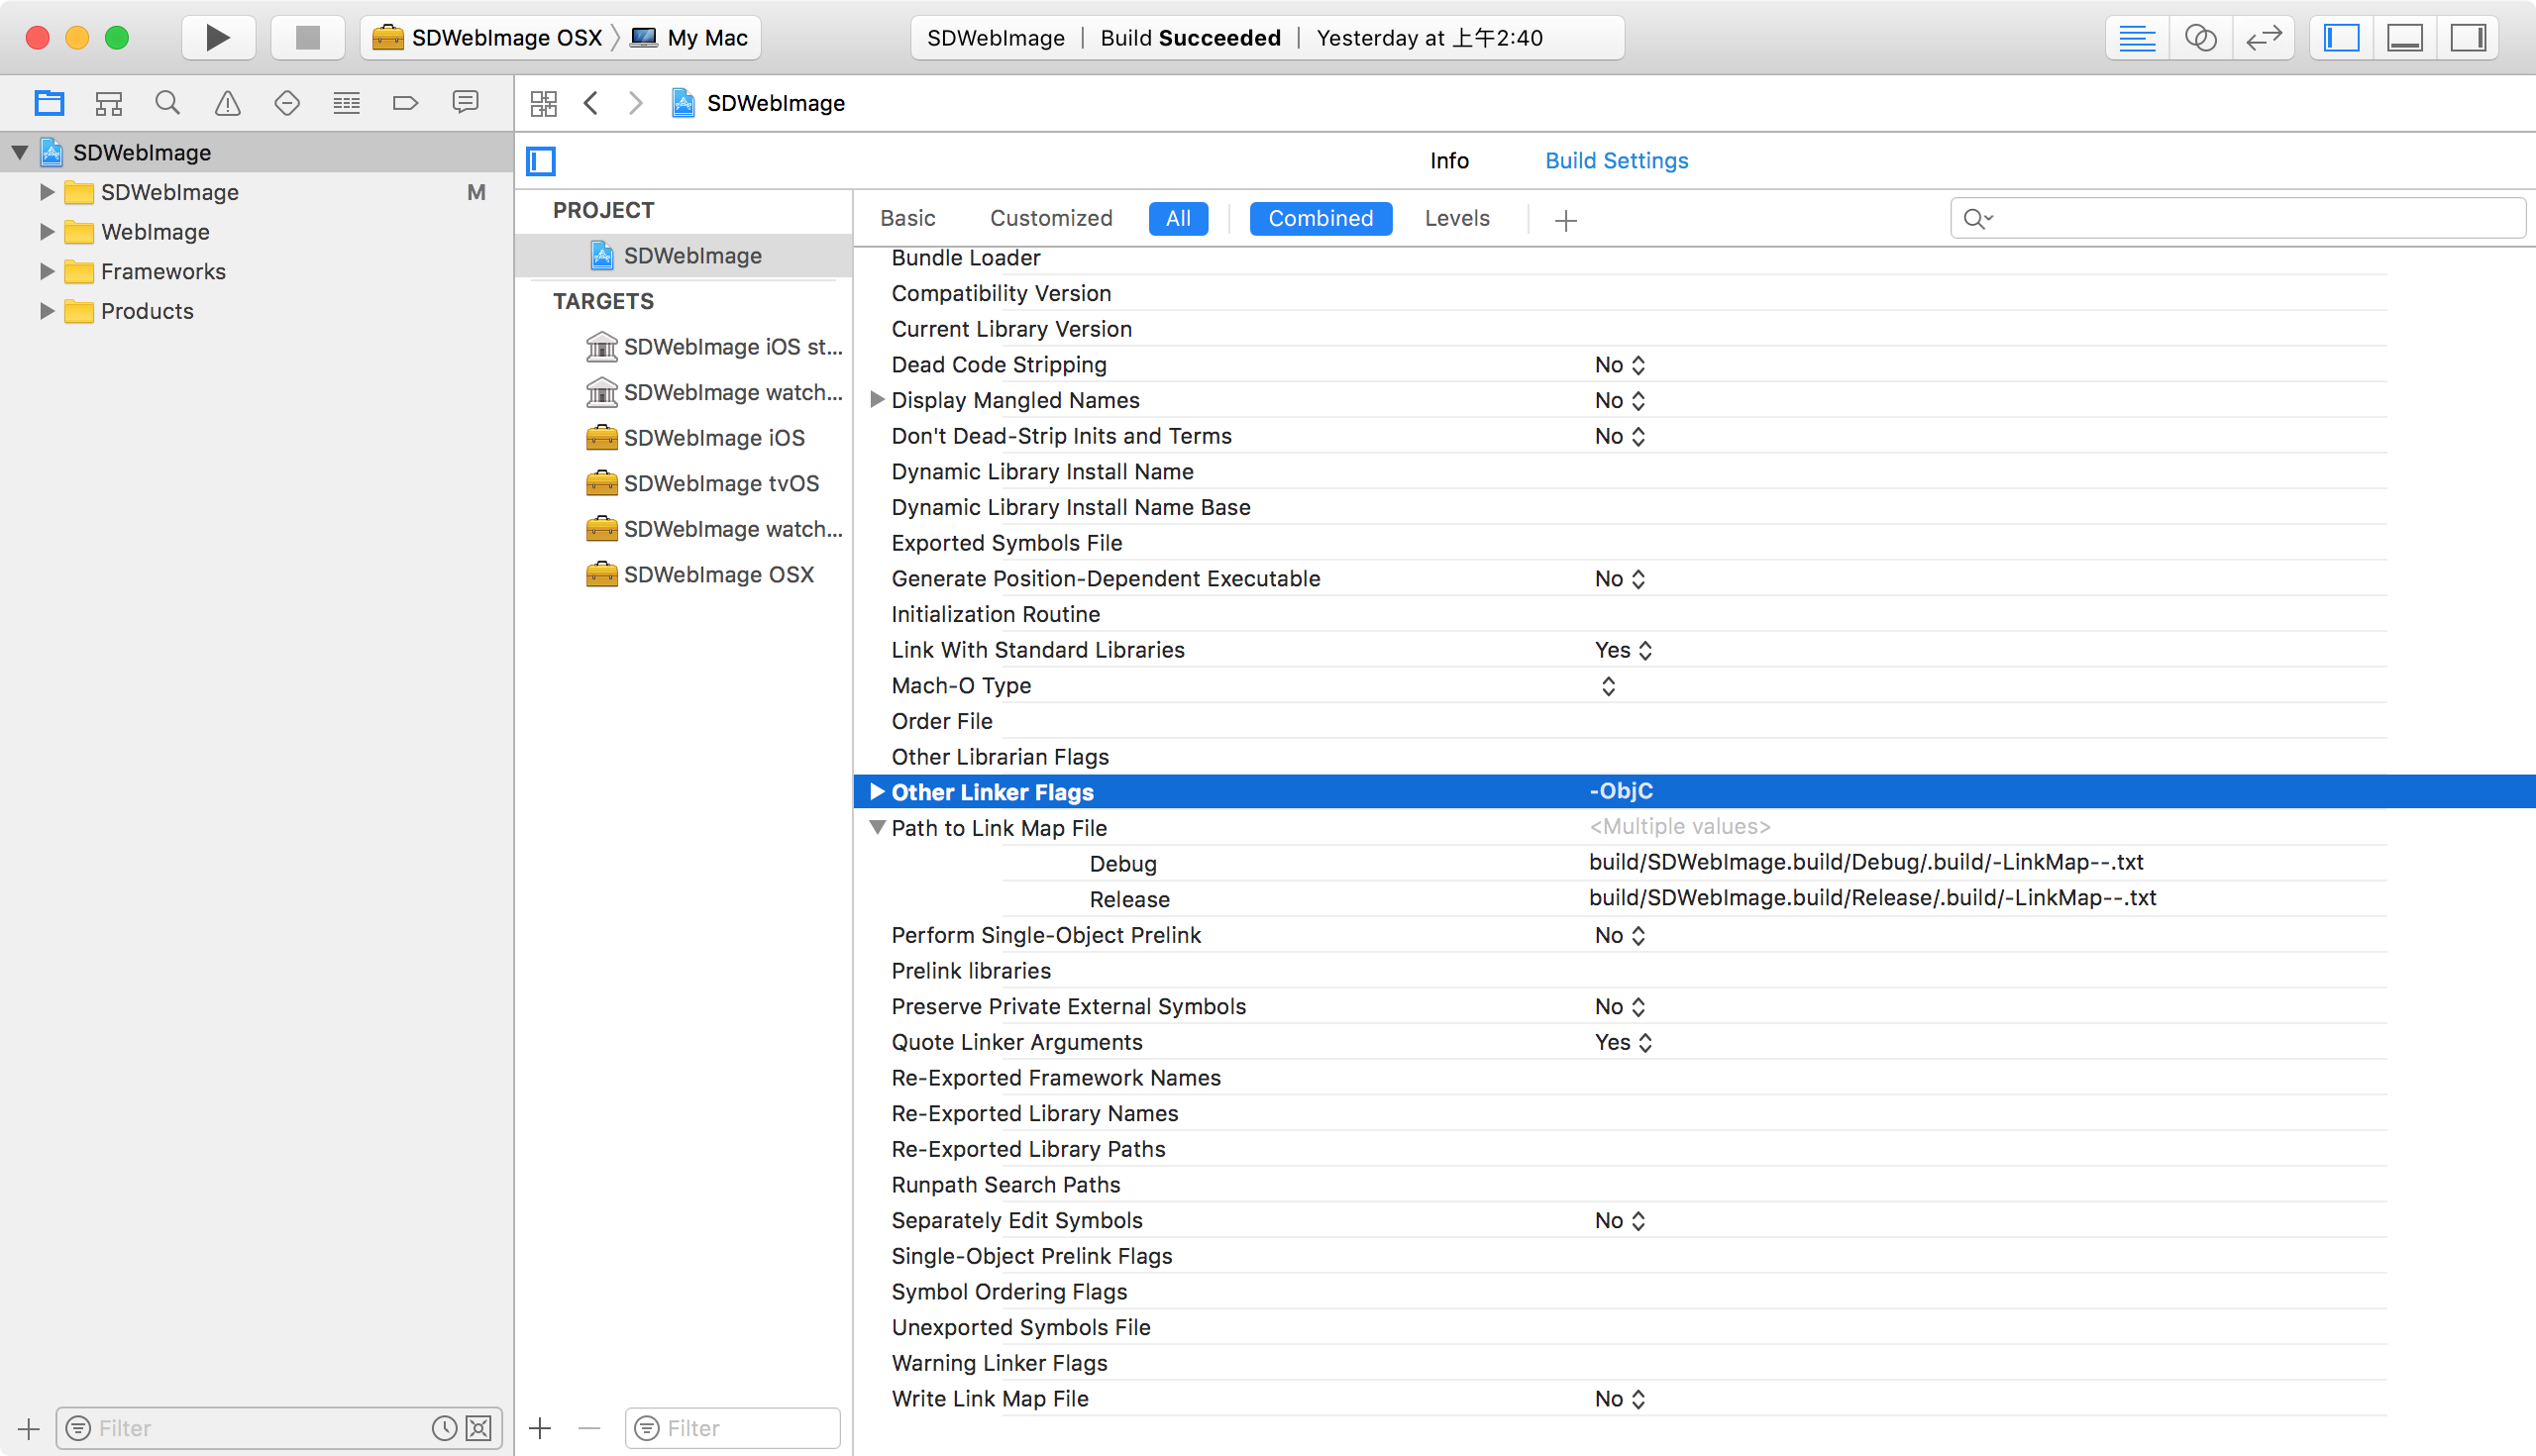
Task: Open the Issue navigator warning icon
Action: [x=227, y=103]
